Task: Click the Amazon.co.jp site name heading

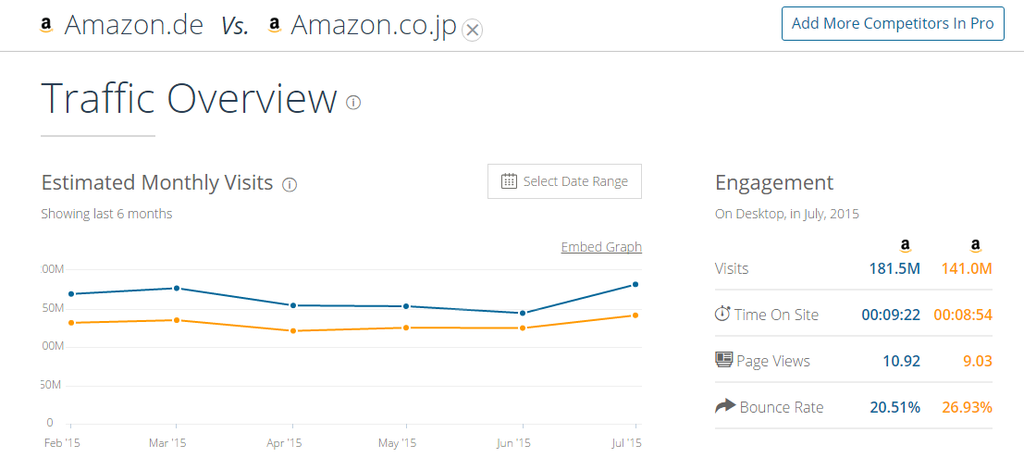Action: (x=373, y=27)
